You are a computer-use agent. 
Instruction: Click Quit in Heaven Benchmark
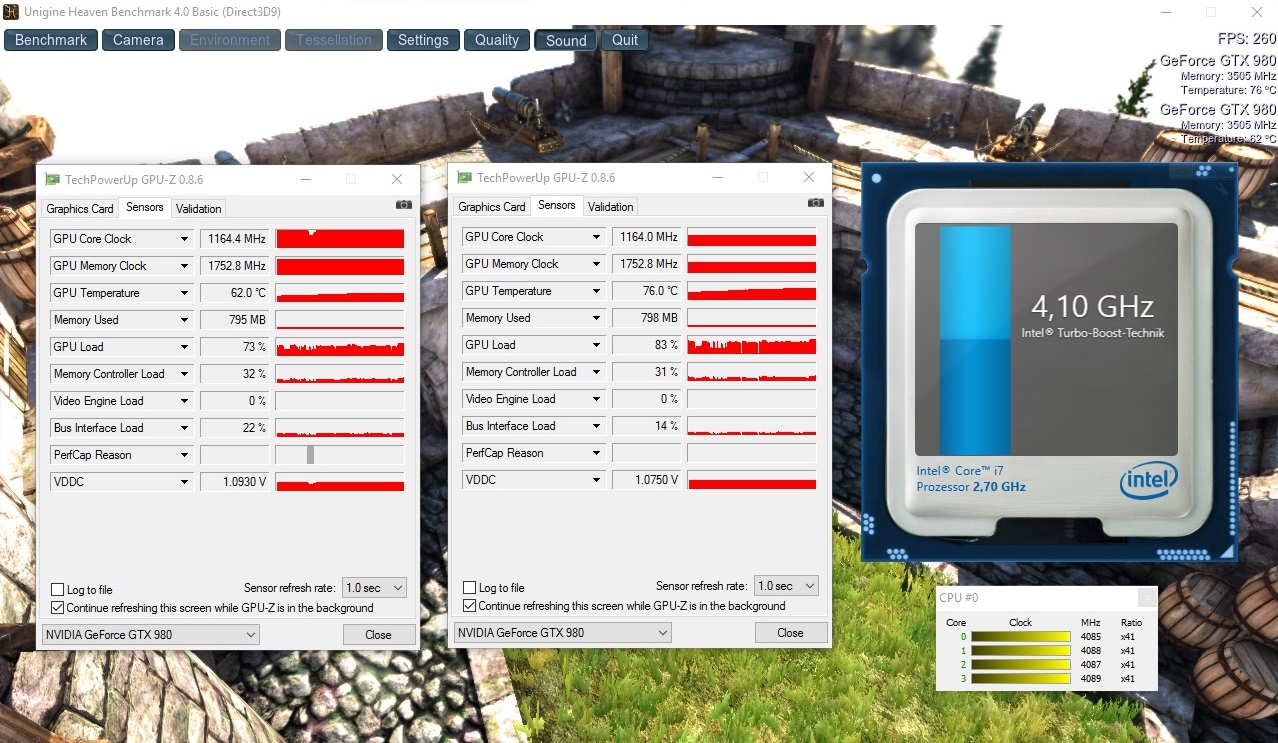[x=625, y=40]
